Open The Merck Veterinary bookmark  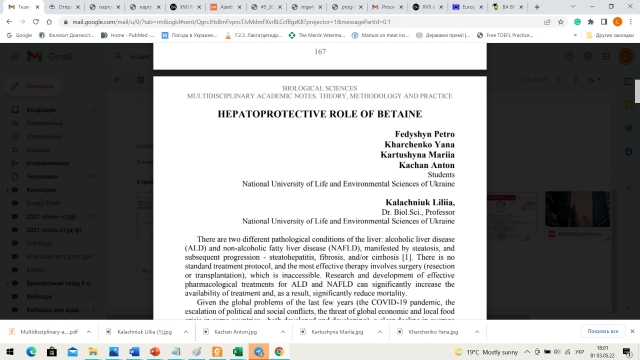317,35
